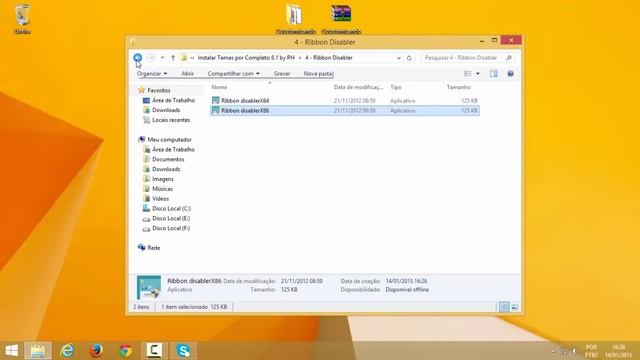Open Locais recentes
This screenshot has height=360, width=640.
(x=171, y=120)
